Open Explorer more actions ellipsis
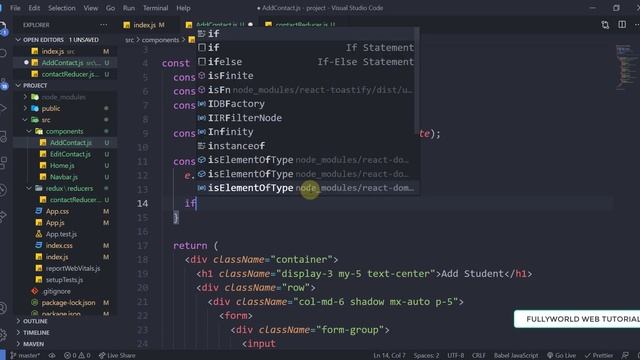 tap(104, 25)
